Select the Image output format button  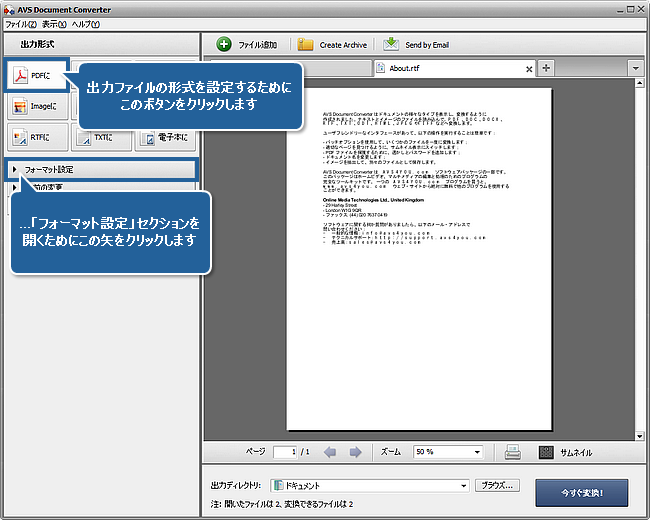[38, 106]
